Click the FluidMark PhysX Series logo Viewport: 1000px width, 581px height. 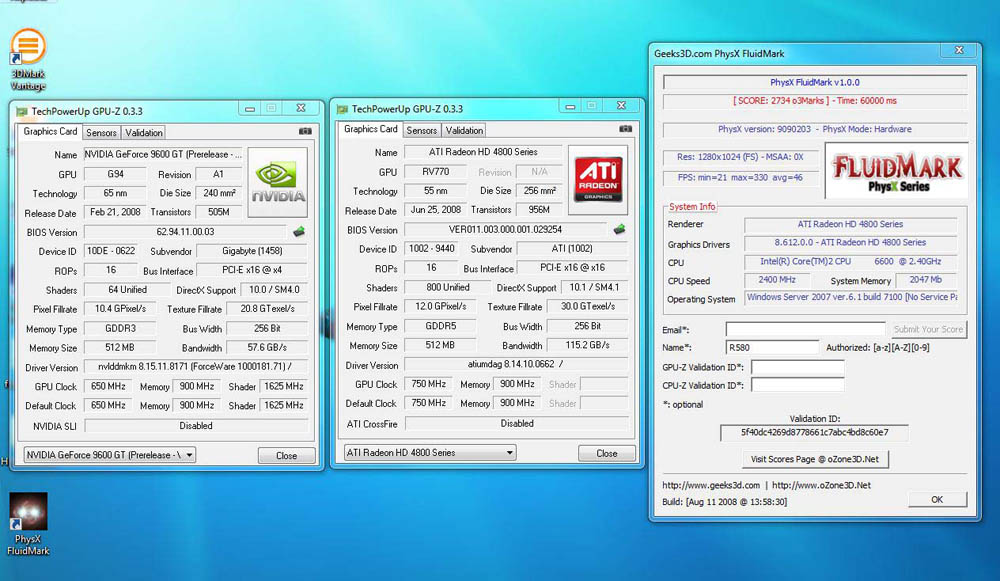(897, 171)
